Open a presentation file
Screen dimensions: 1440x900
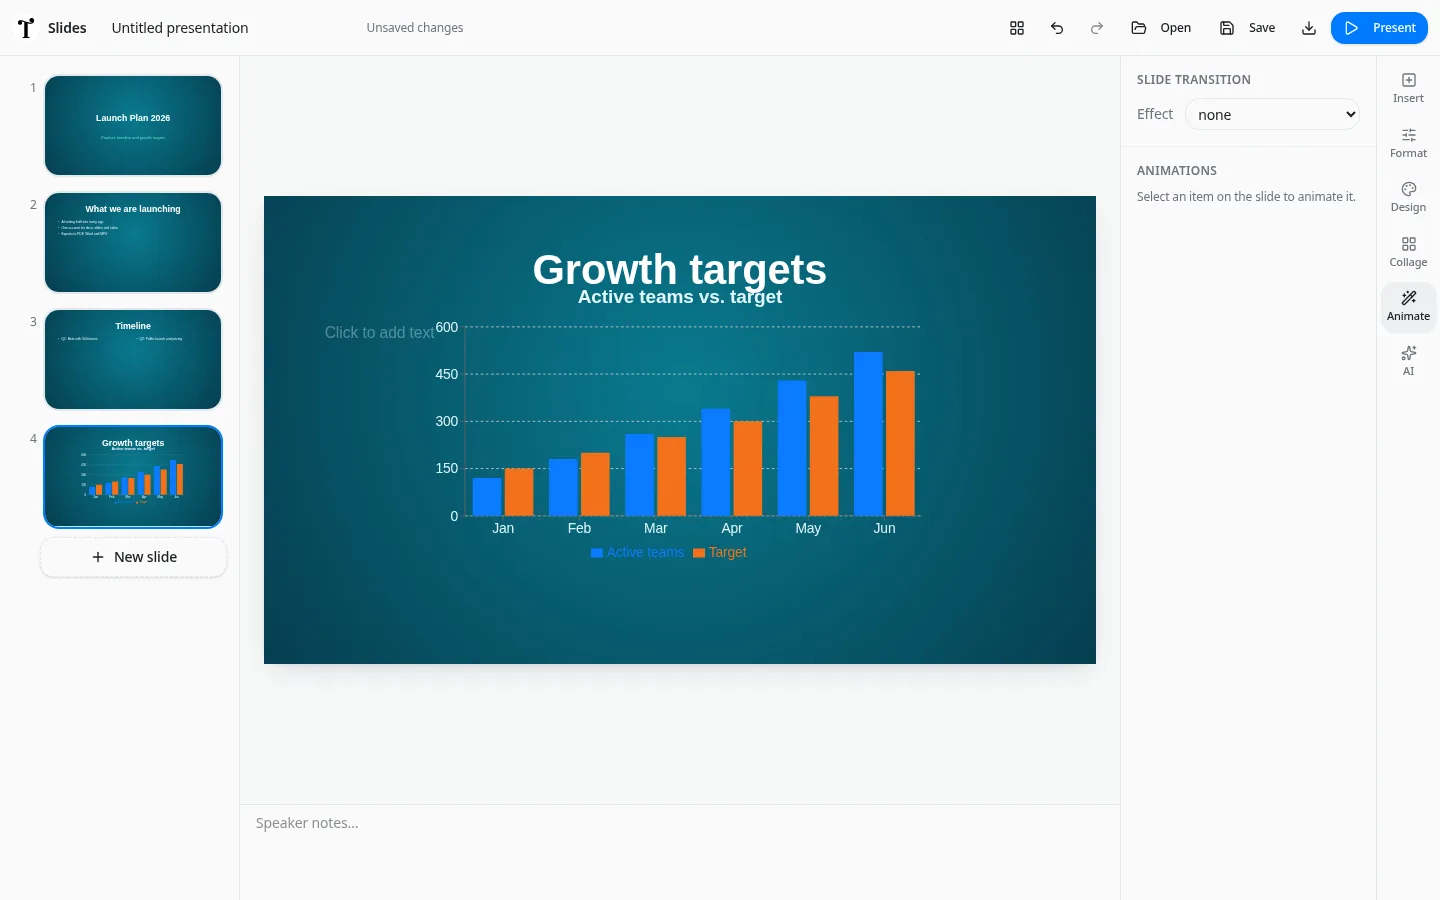(1161, 28)
